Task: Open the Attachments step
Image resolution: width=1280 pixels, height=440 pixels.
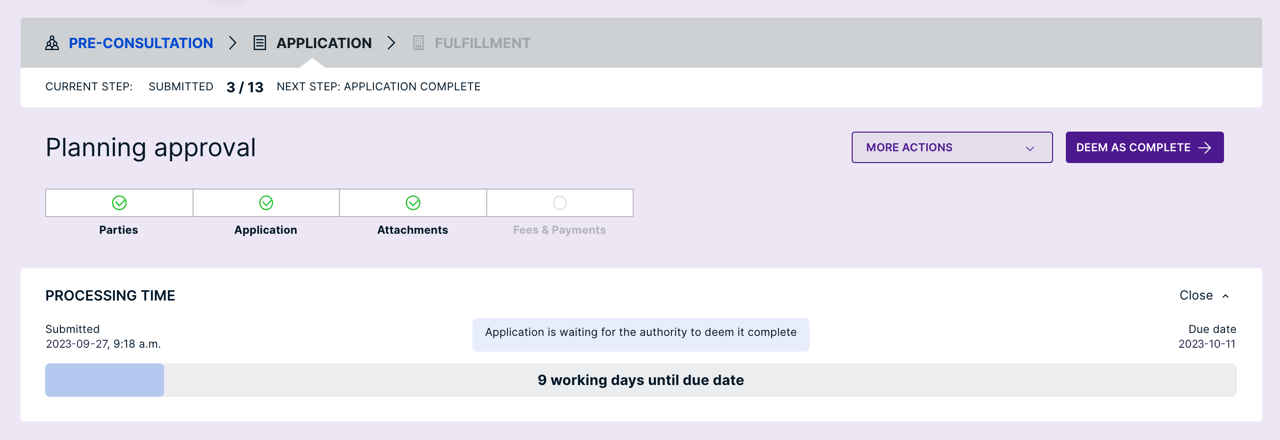Action: point(412,230)
